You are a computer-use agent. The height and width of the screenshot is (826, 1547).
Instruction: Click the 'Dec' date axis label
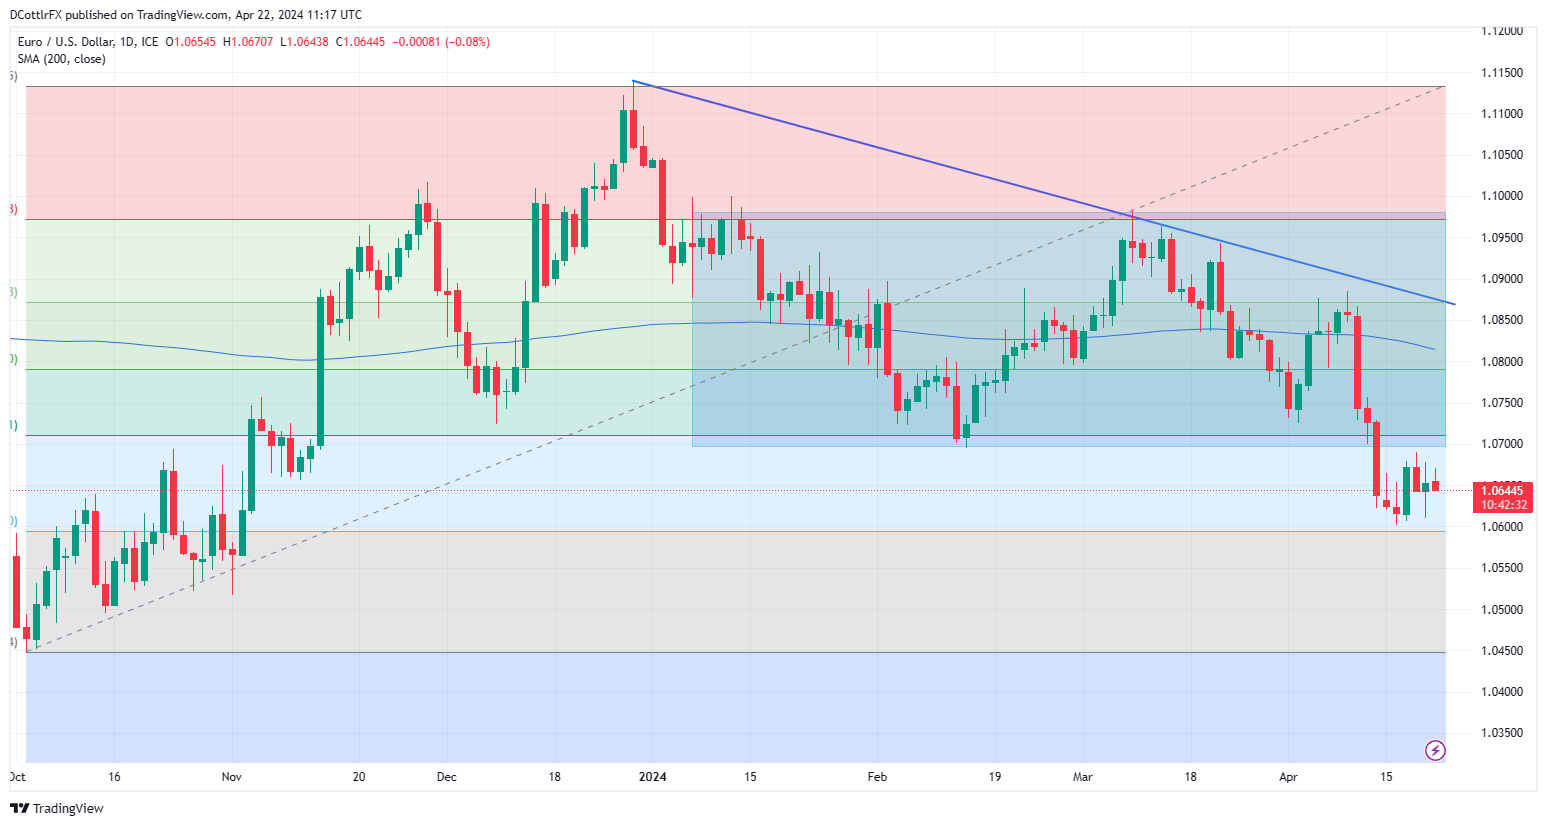click(x=447, y=777)
